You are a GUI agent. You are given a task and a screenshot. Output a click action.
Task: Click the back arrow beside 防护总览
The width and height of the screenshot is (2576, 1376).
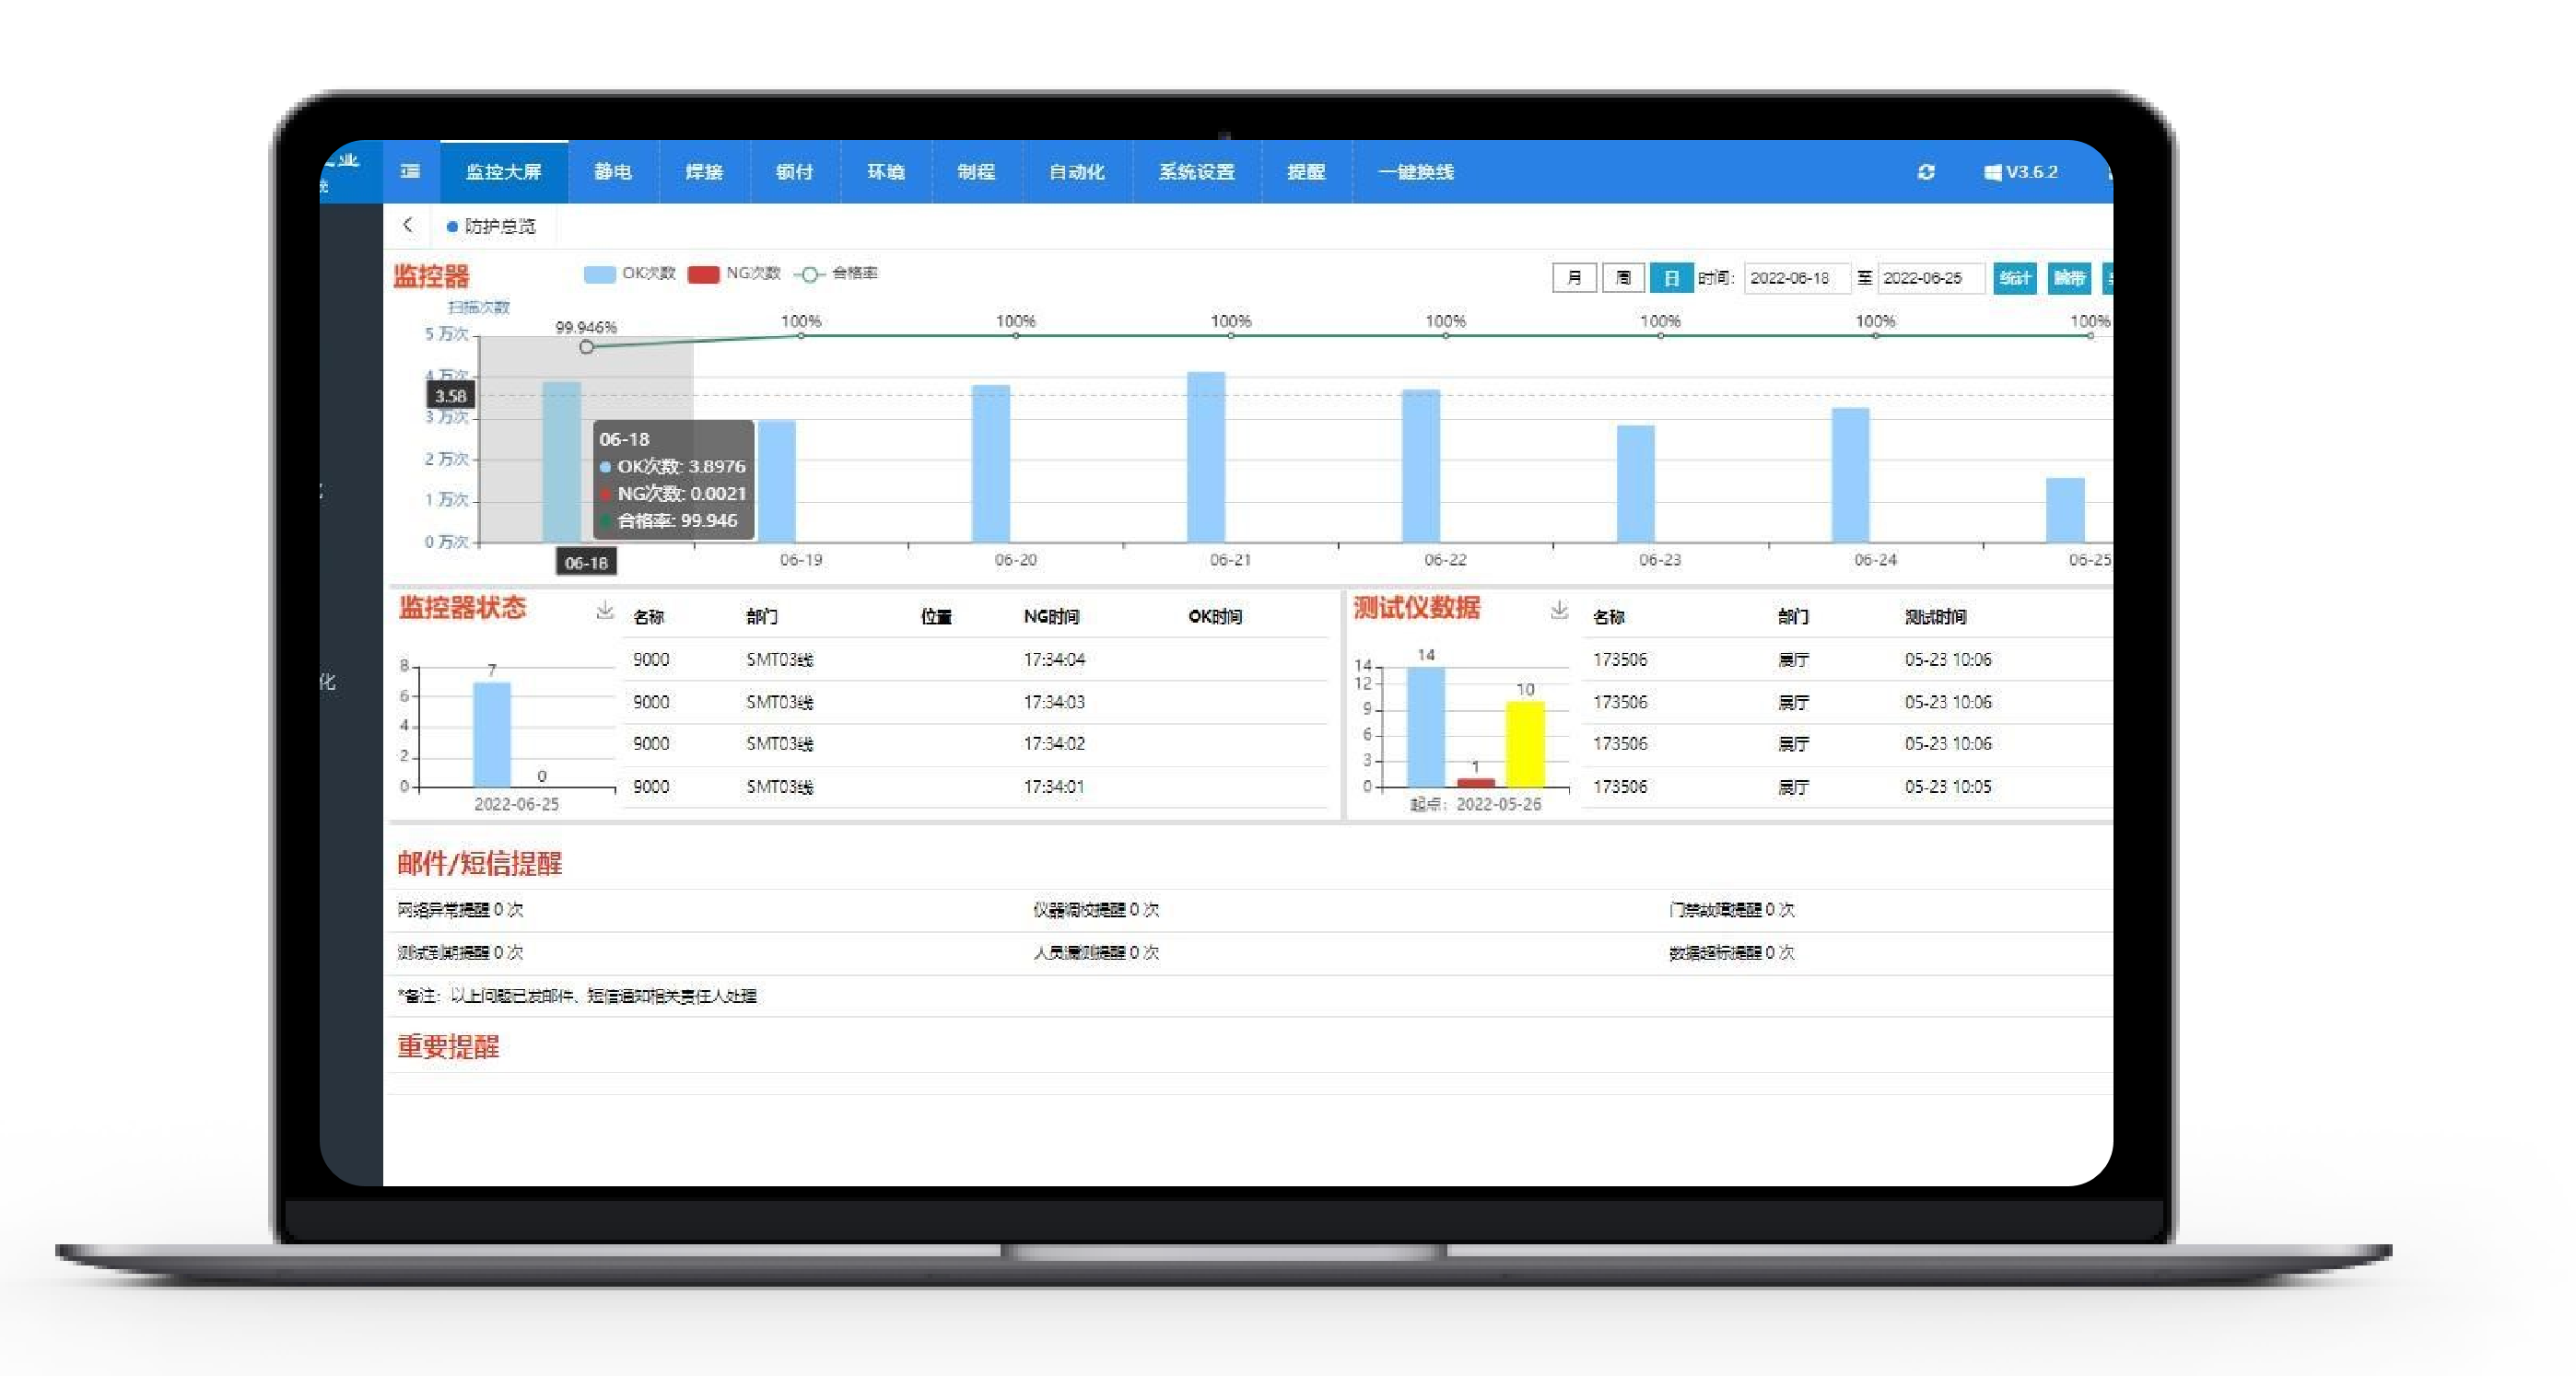coord(408,225)
